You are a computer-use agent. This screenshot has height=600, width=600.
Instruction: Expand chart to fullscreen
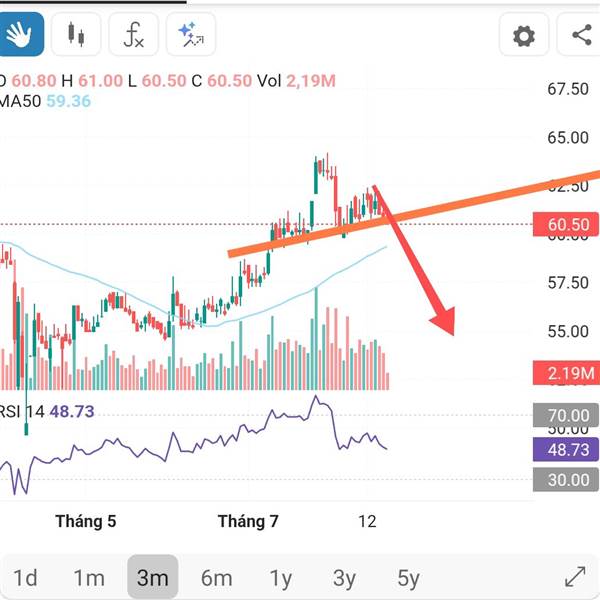(575, 576)
